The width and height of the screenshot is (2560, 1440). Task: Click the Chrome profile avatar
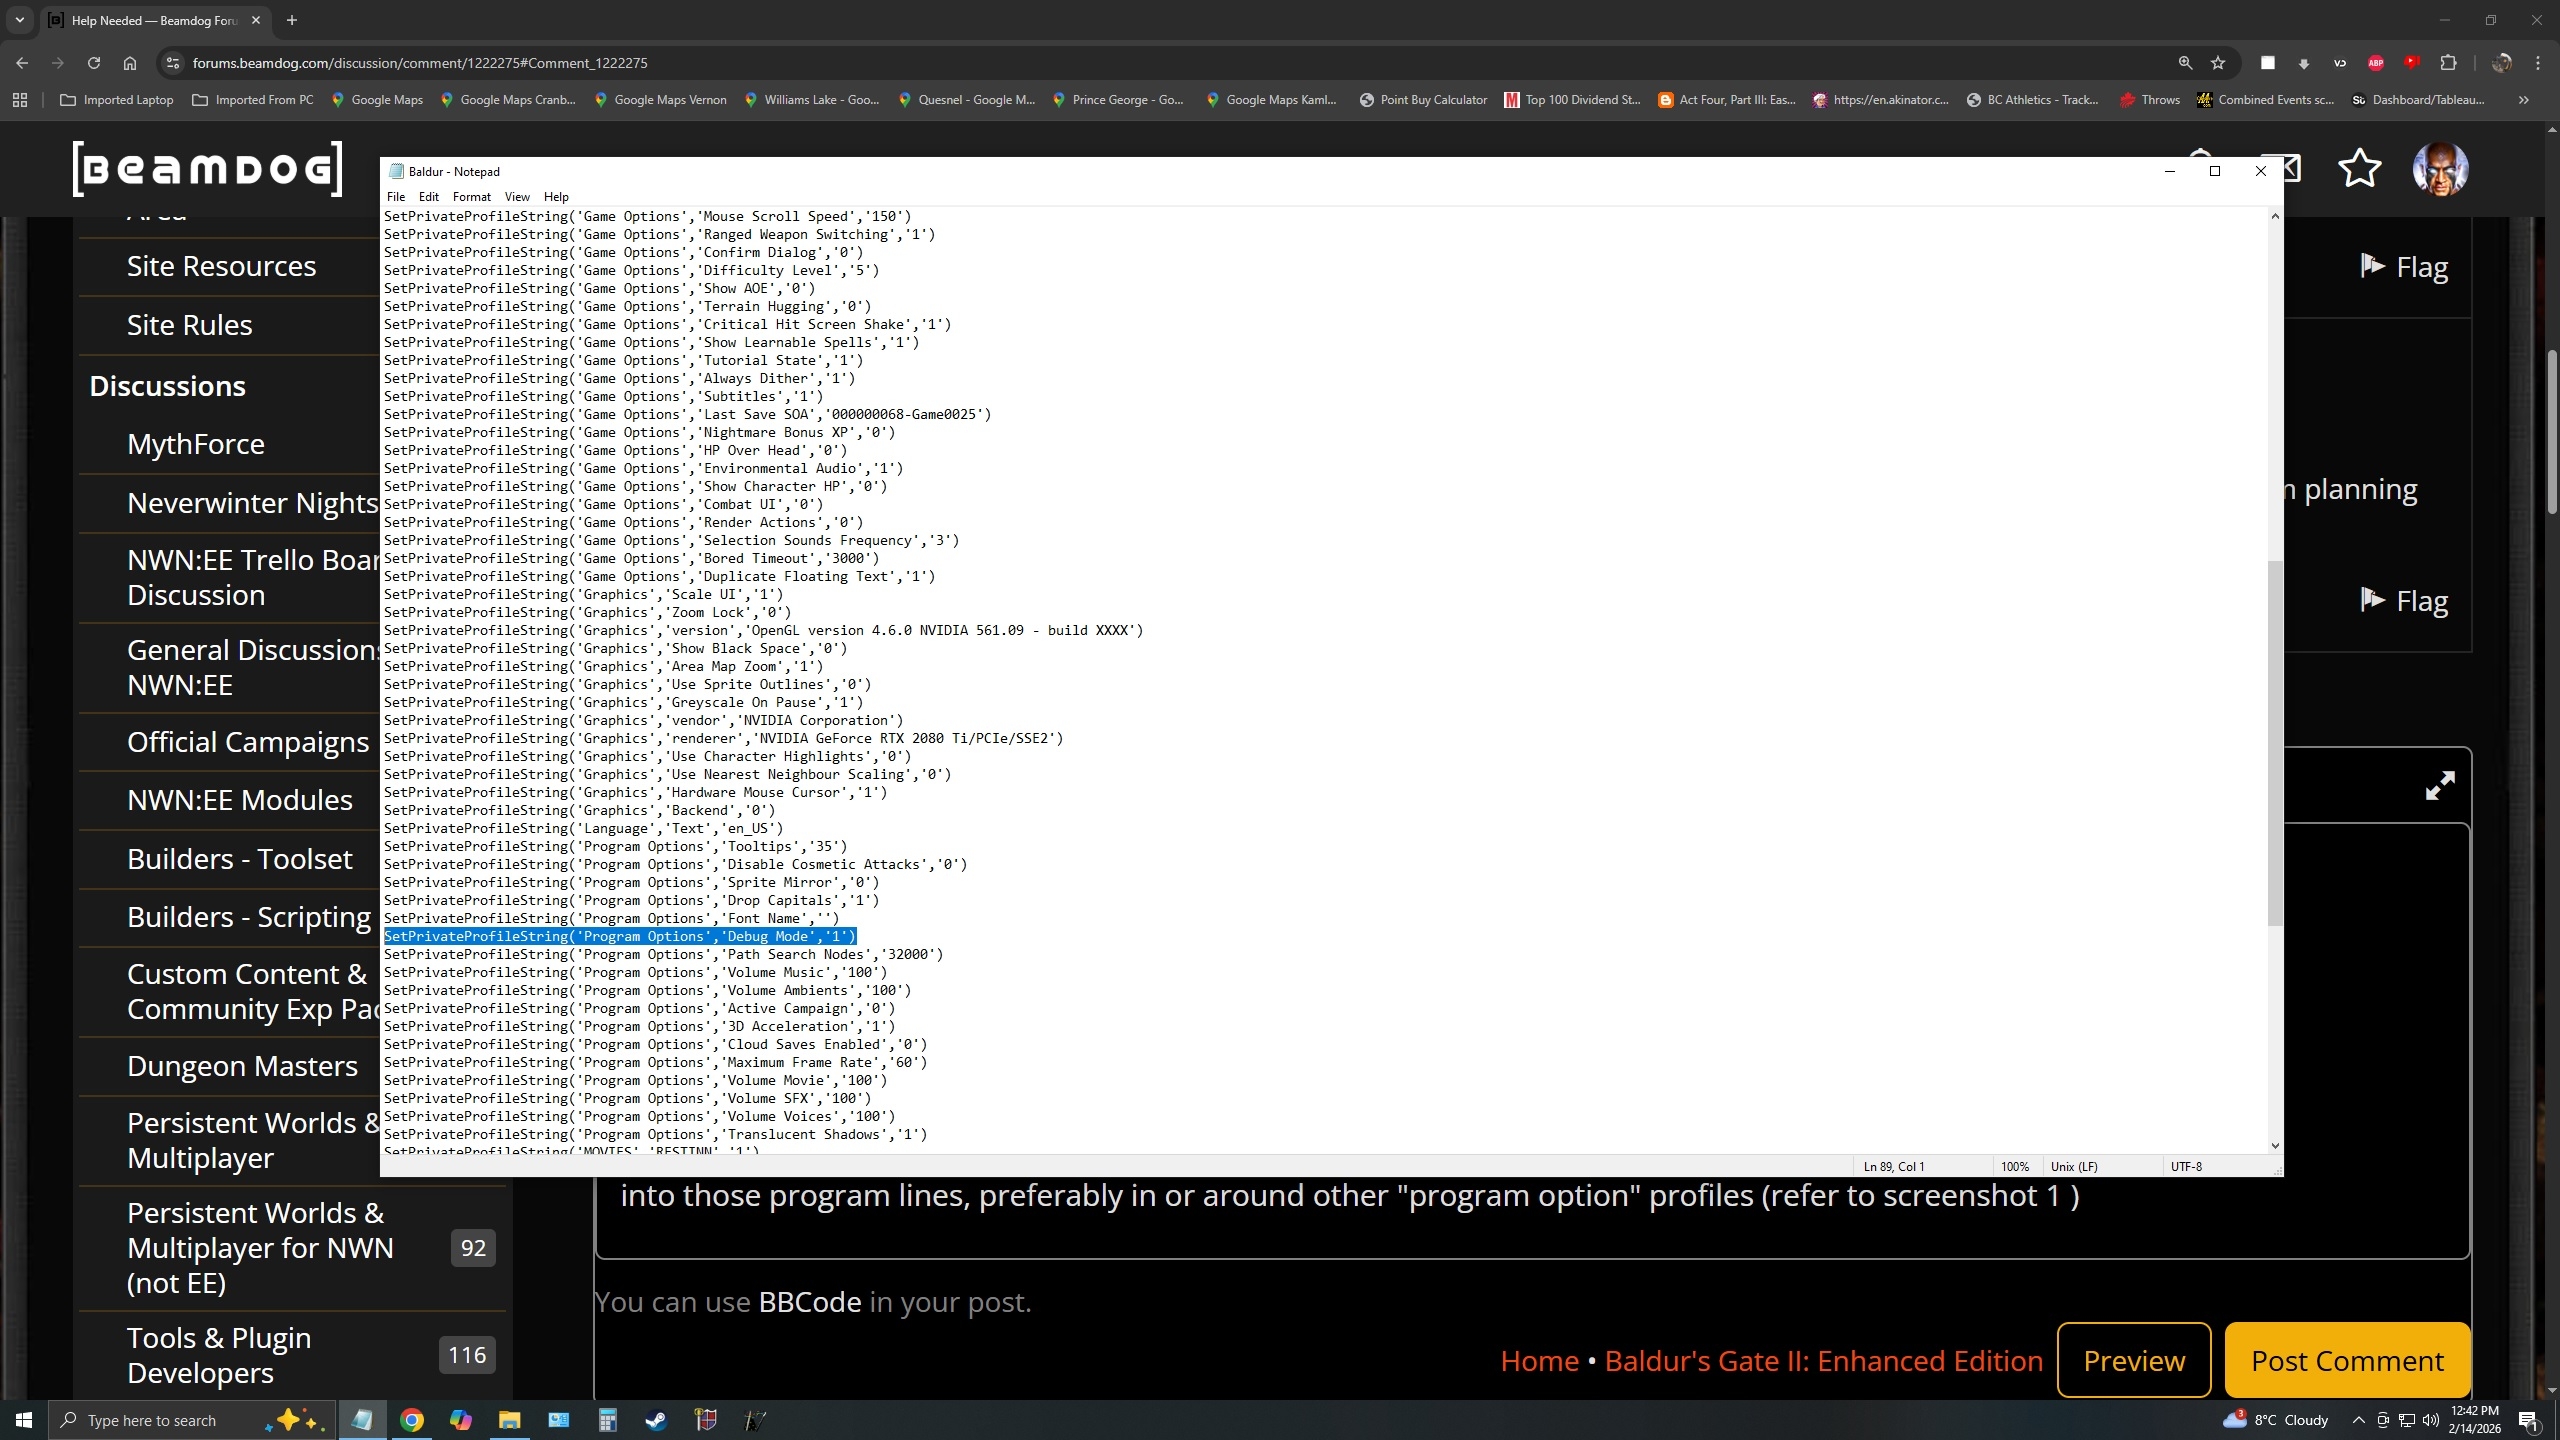(x=2503, y=62)
